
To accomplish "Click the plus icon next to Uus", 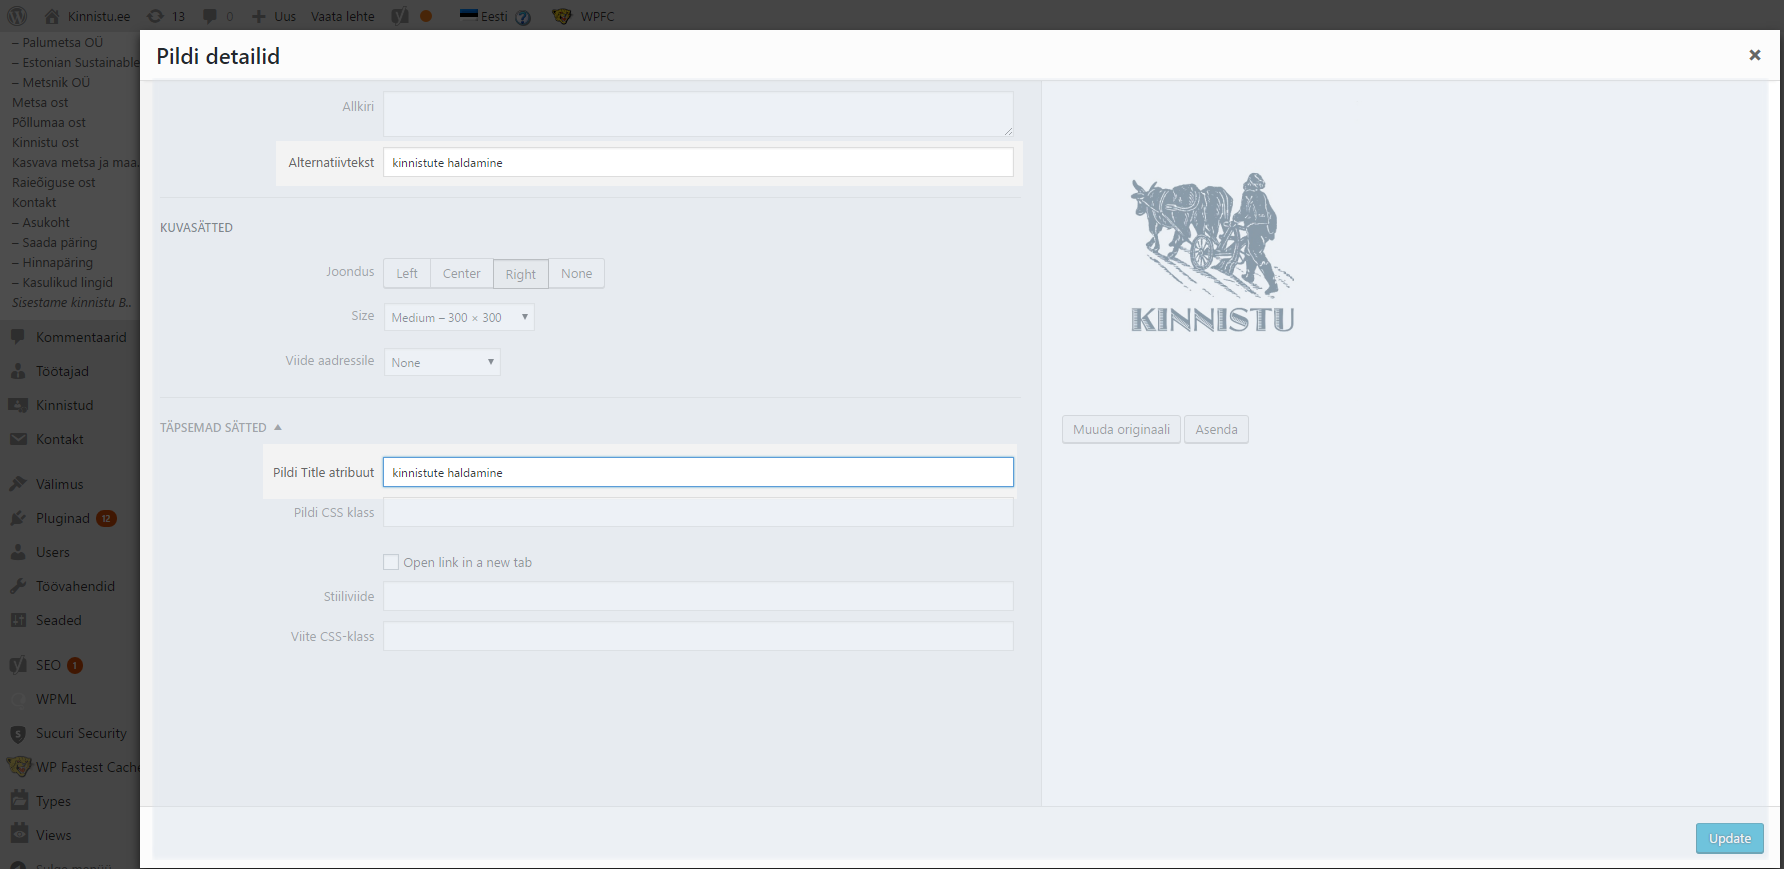I will [x=258, y=16].
